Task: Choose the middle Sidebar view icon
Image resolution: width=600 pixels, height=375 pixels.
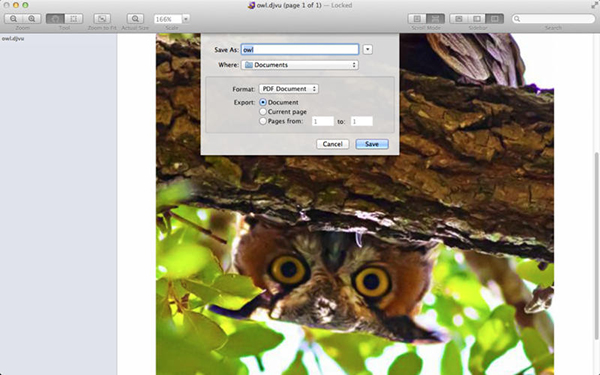Action: coord(477,18)
